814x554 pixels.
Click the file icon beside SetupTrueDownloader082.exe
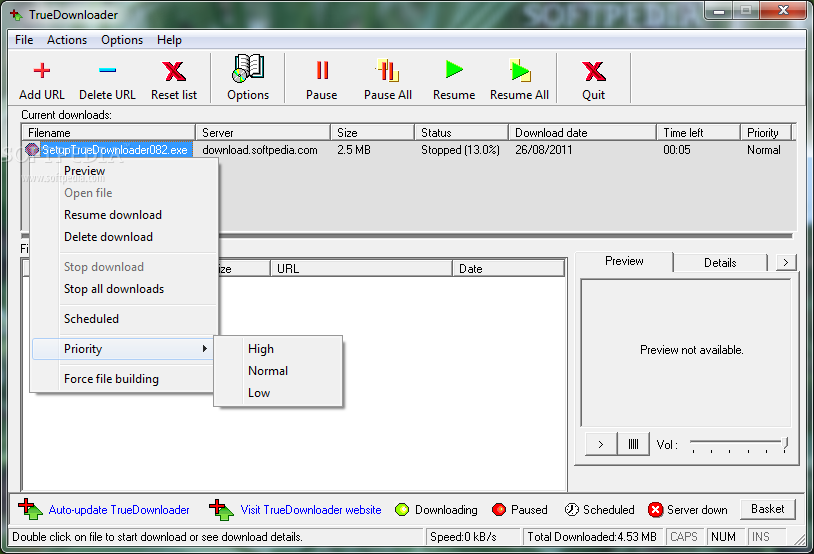click(32, 150)
